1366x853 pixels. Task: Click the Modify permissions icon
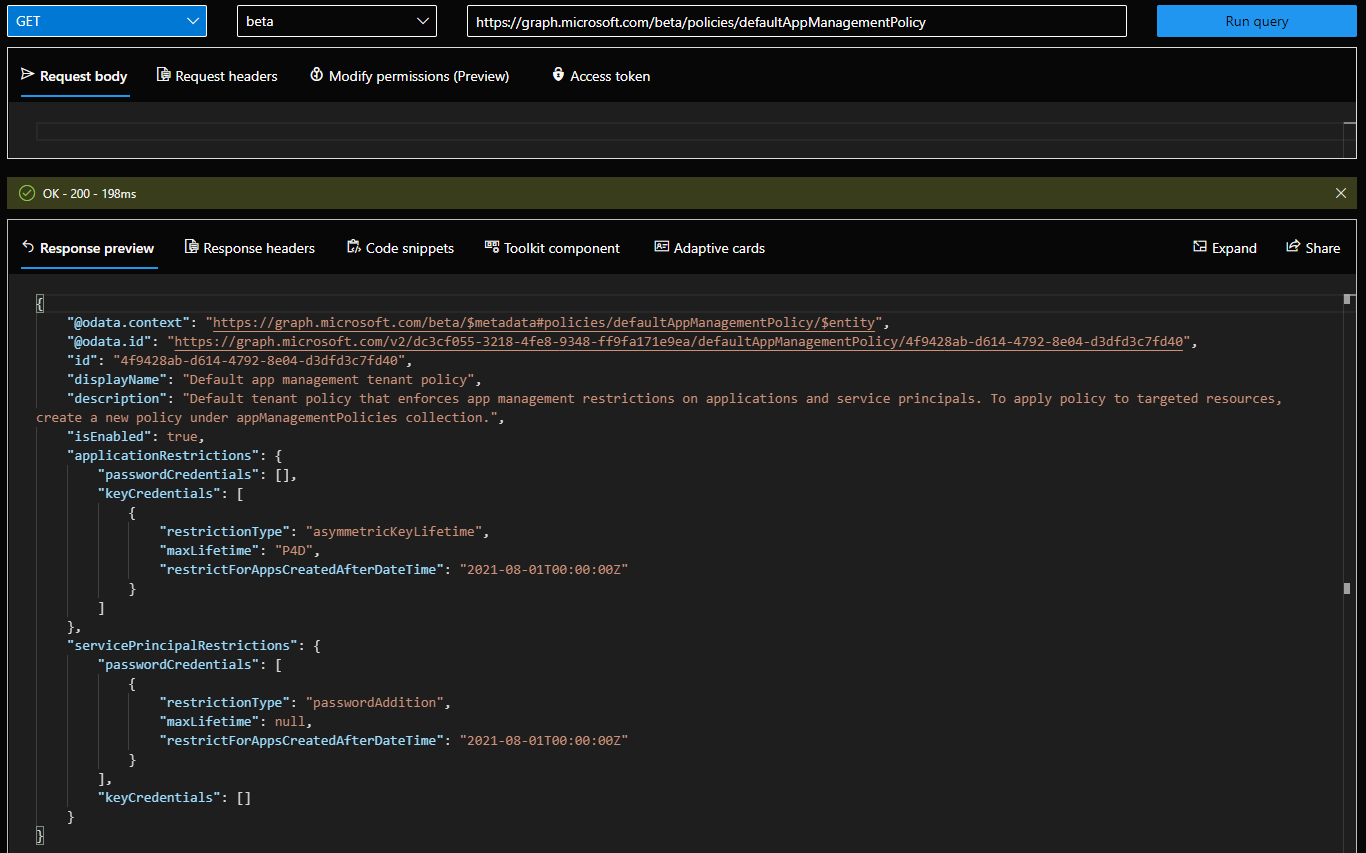point(317,75)
